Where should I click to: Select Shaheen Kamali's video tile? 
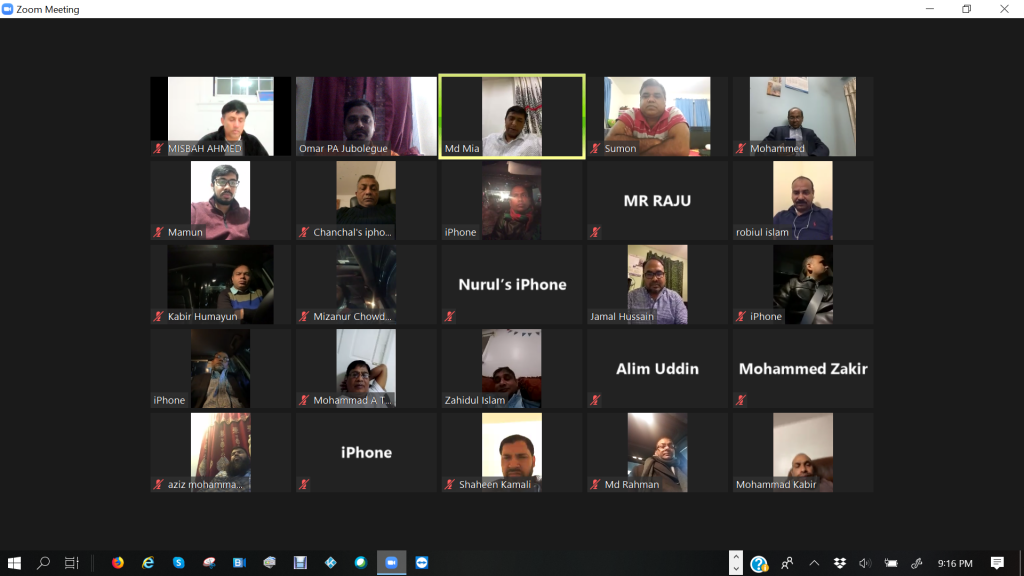pyautogui.click(x=512, y=452)
